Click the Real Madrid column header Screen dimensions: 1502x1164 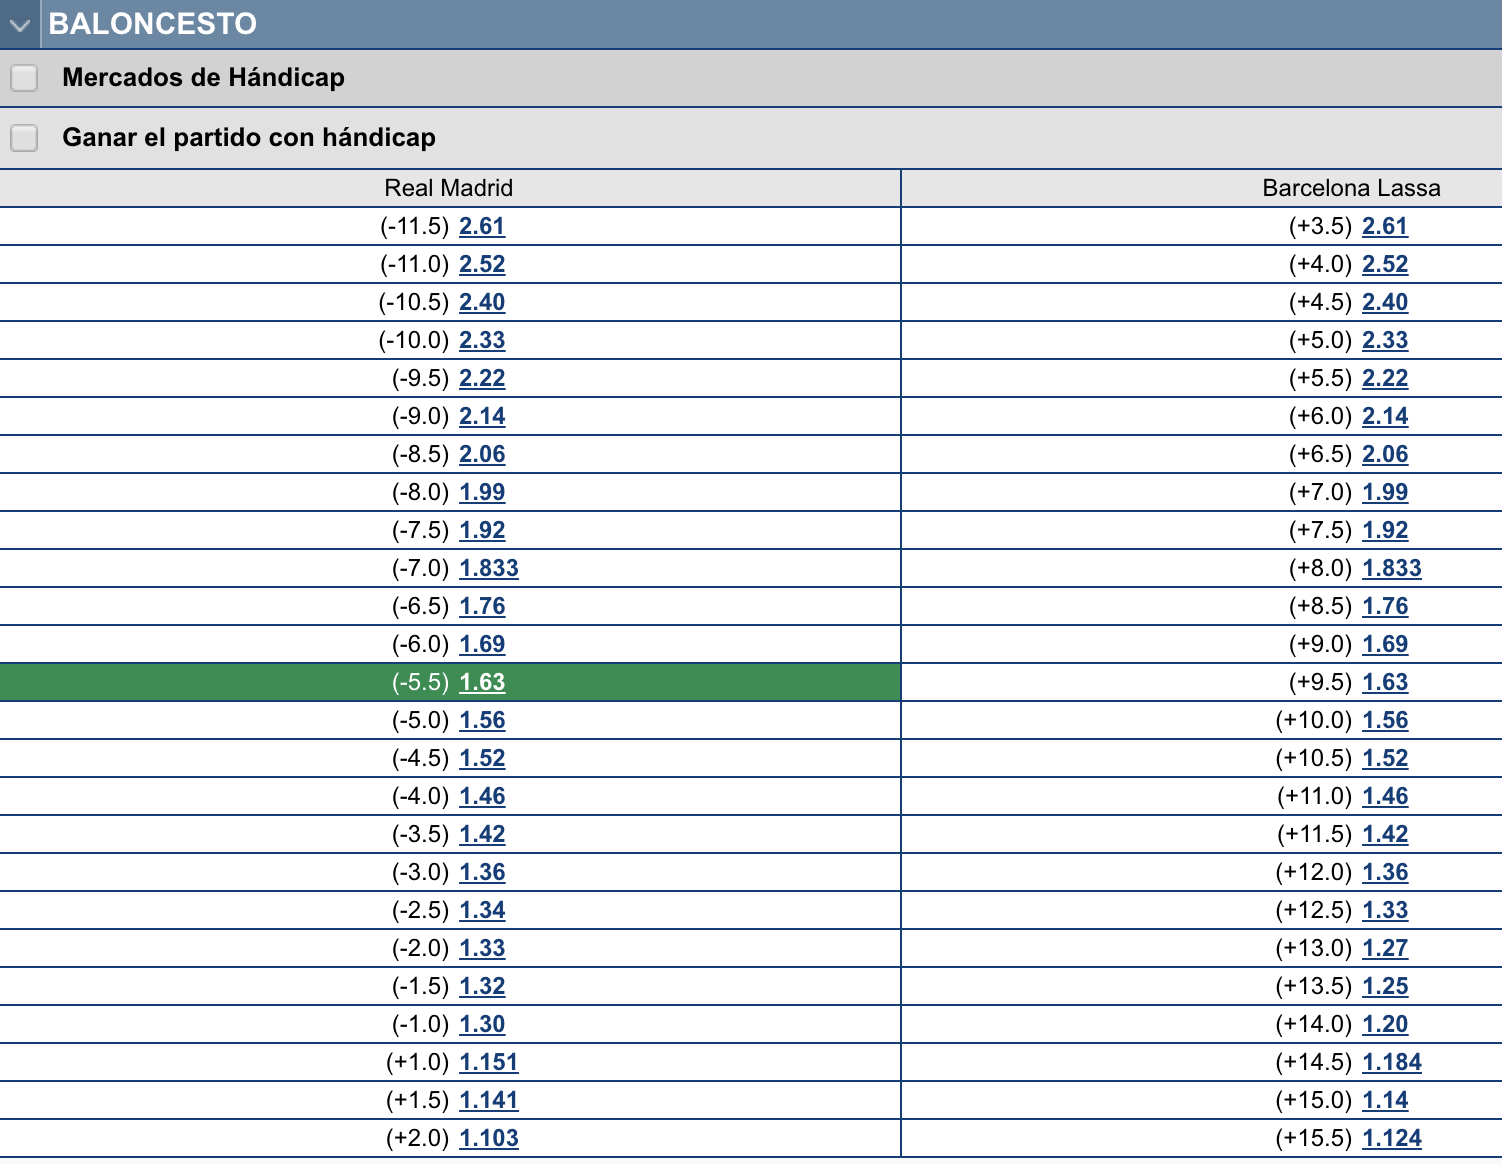click(449, 188)
